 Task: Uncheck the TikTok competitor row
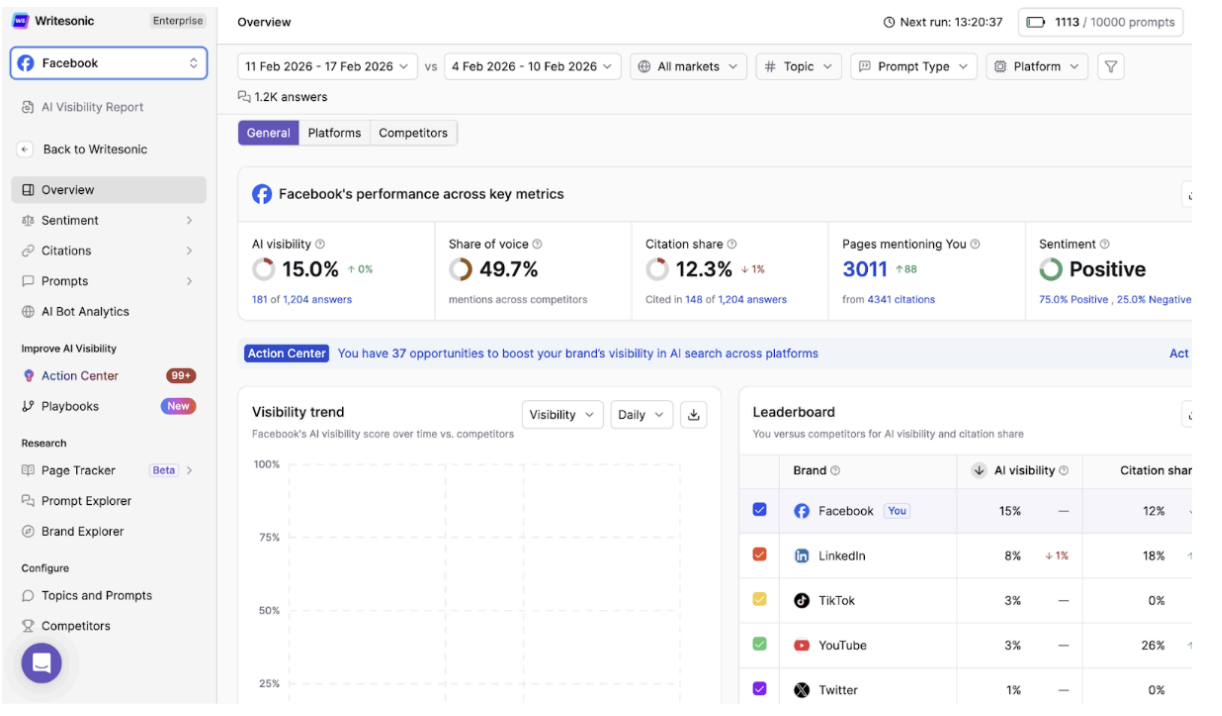[758, 600]
